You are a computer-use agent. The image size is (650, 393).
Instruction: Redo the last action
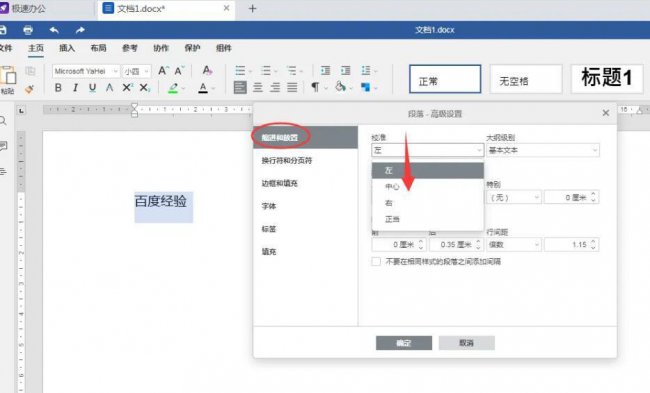80,30
